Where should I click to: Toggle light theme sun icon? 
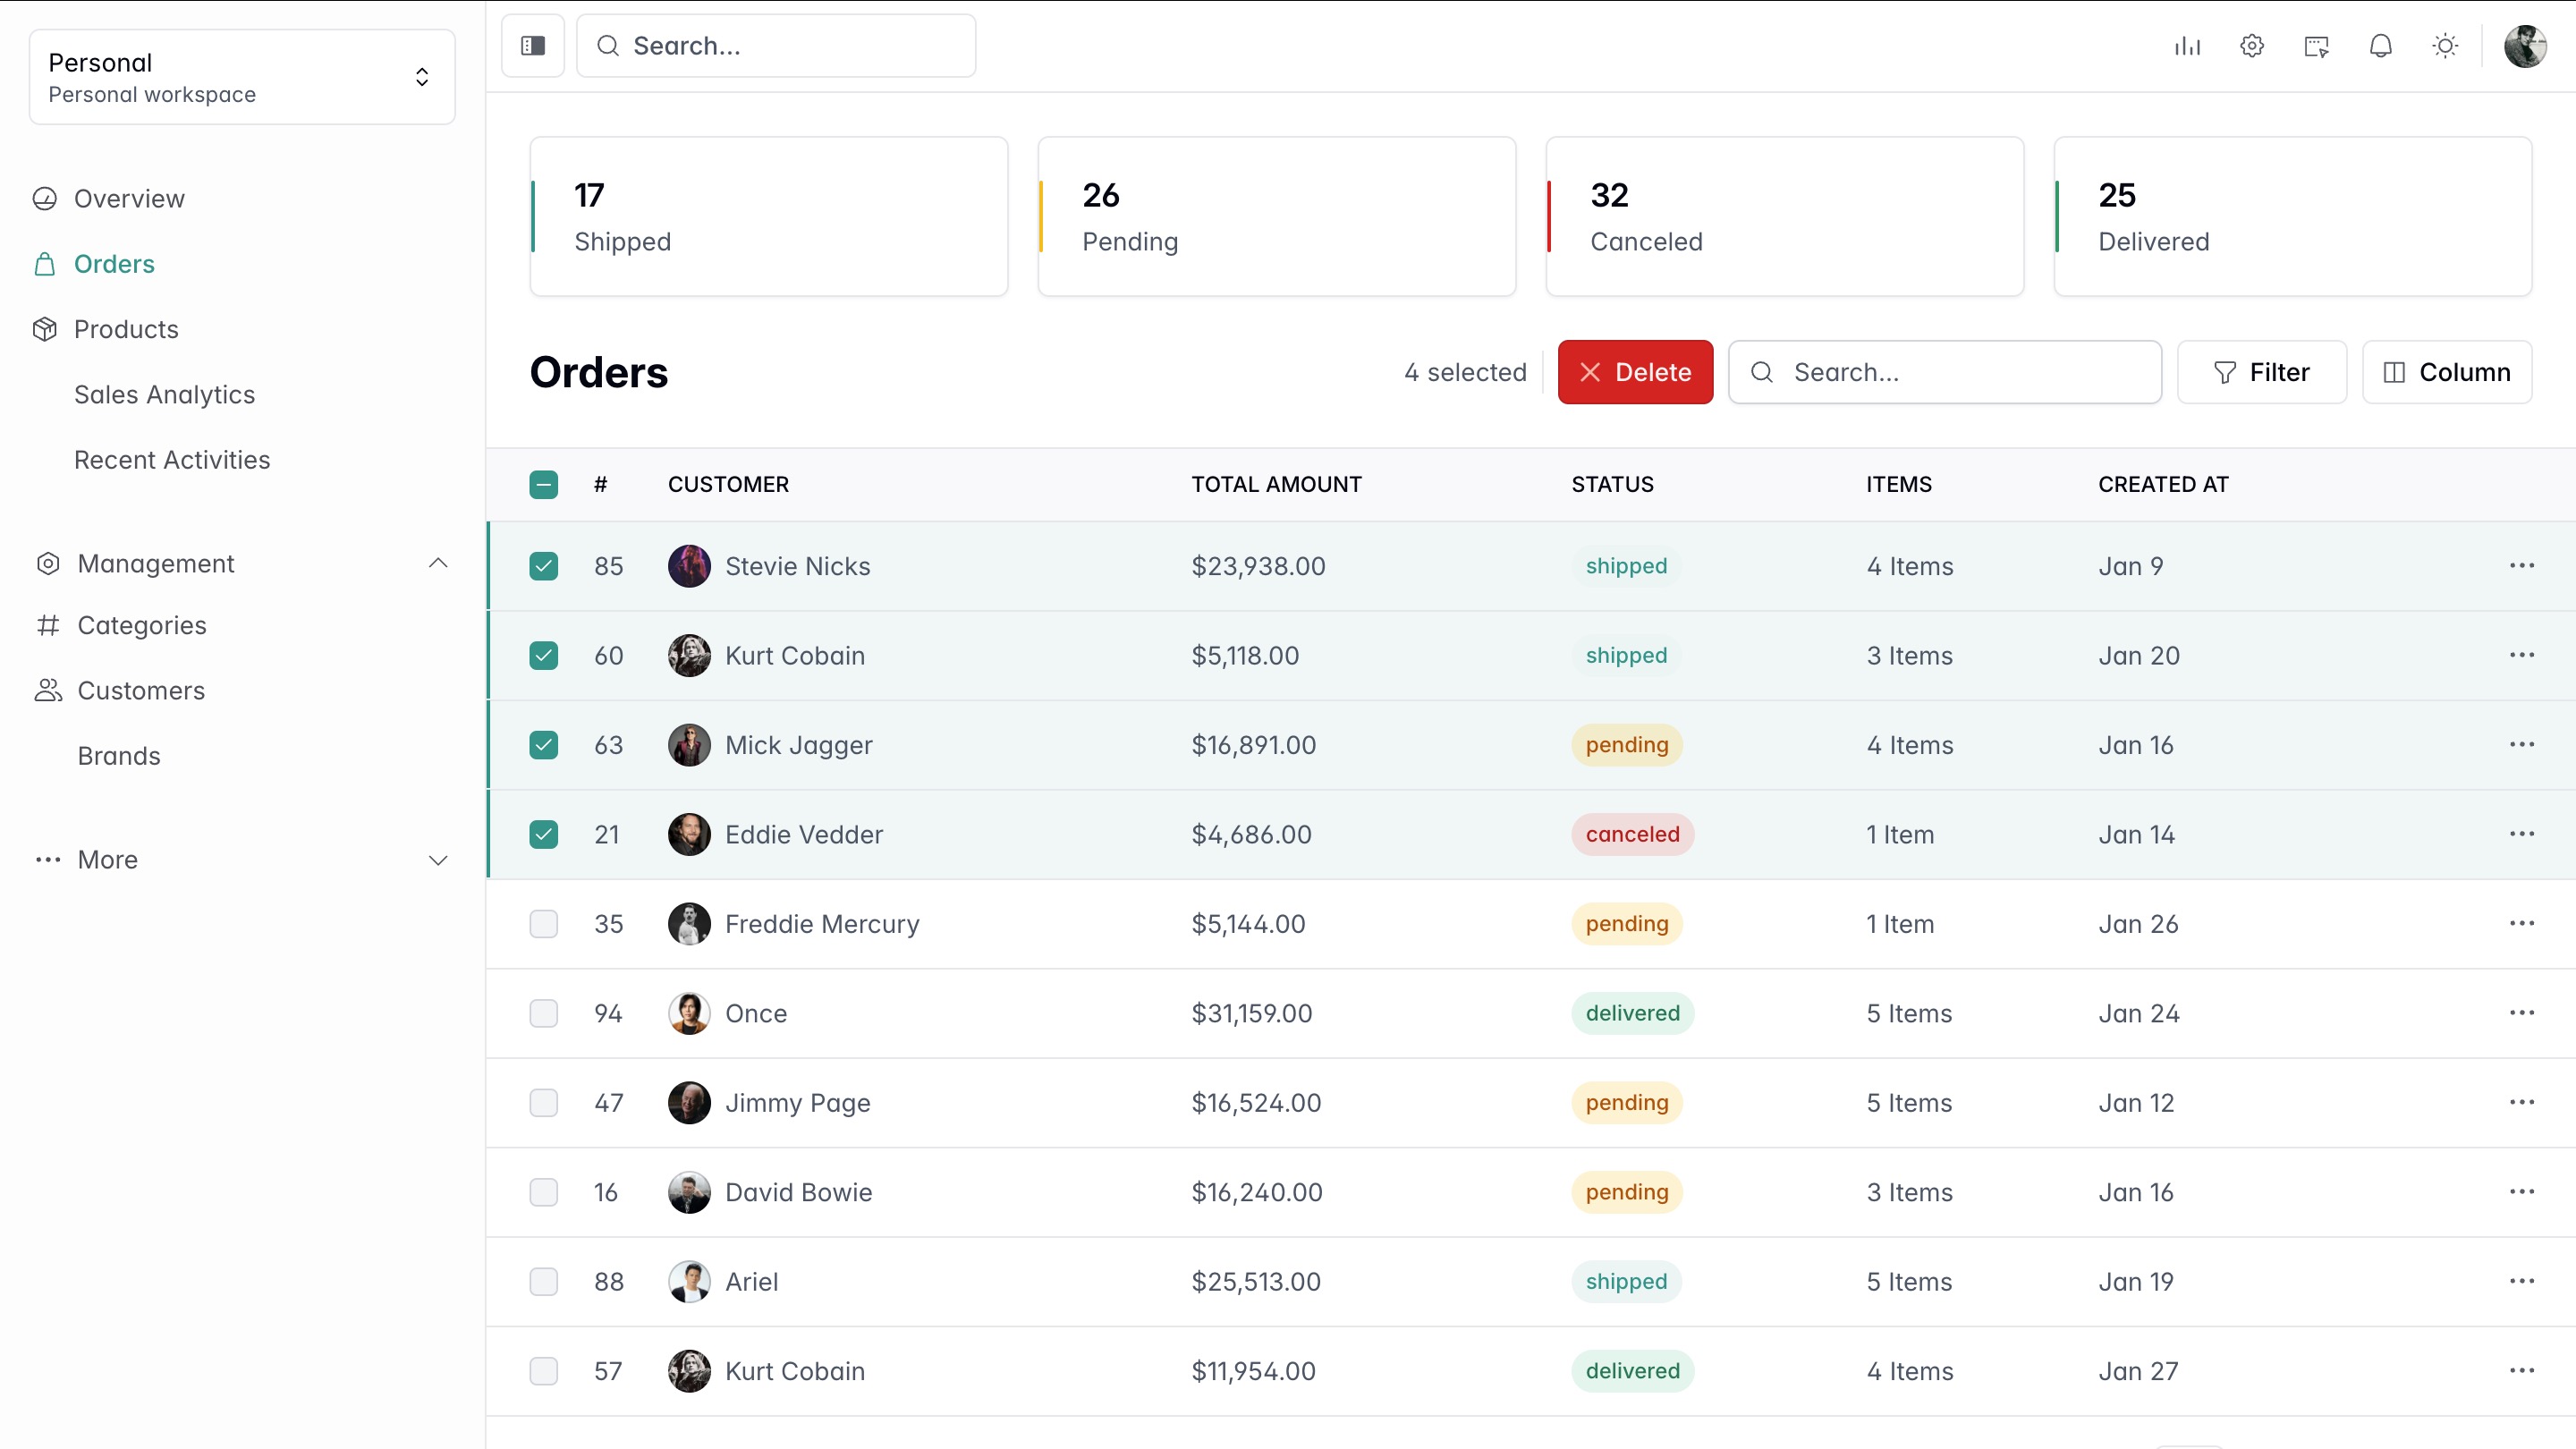point(2445,46)
